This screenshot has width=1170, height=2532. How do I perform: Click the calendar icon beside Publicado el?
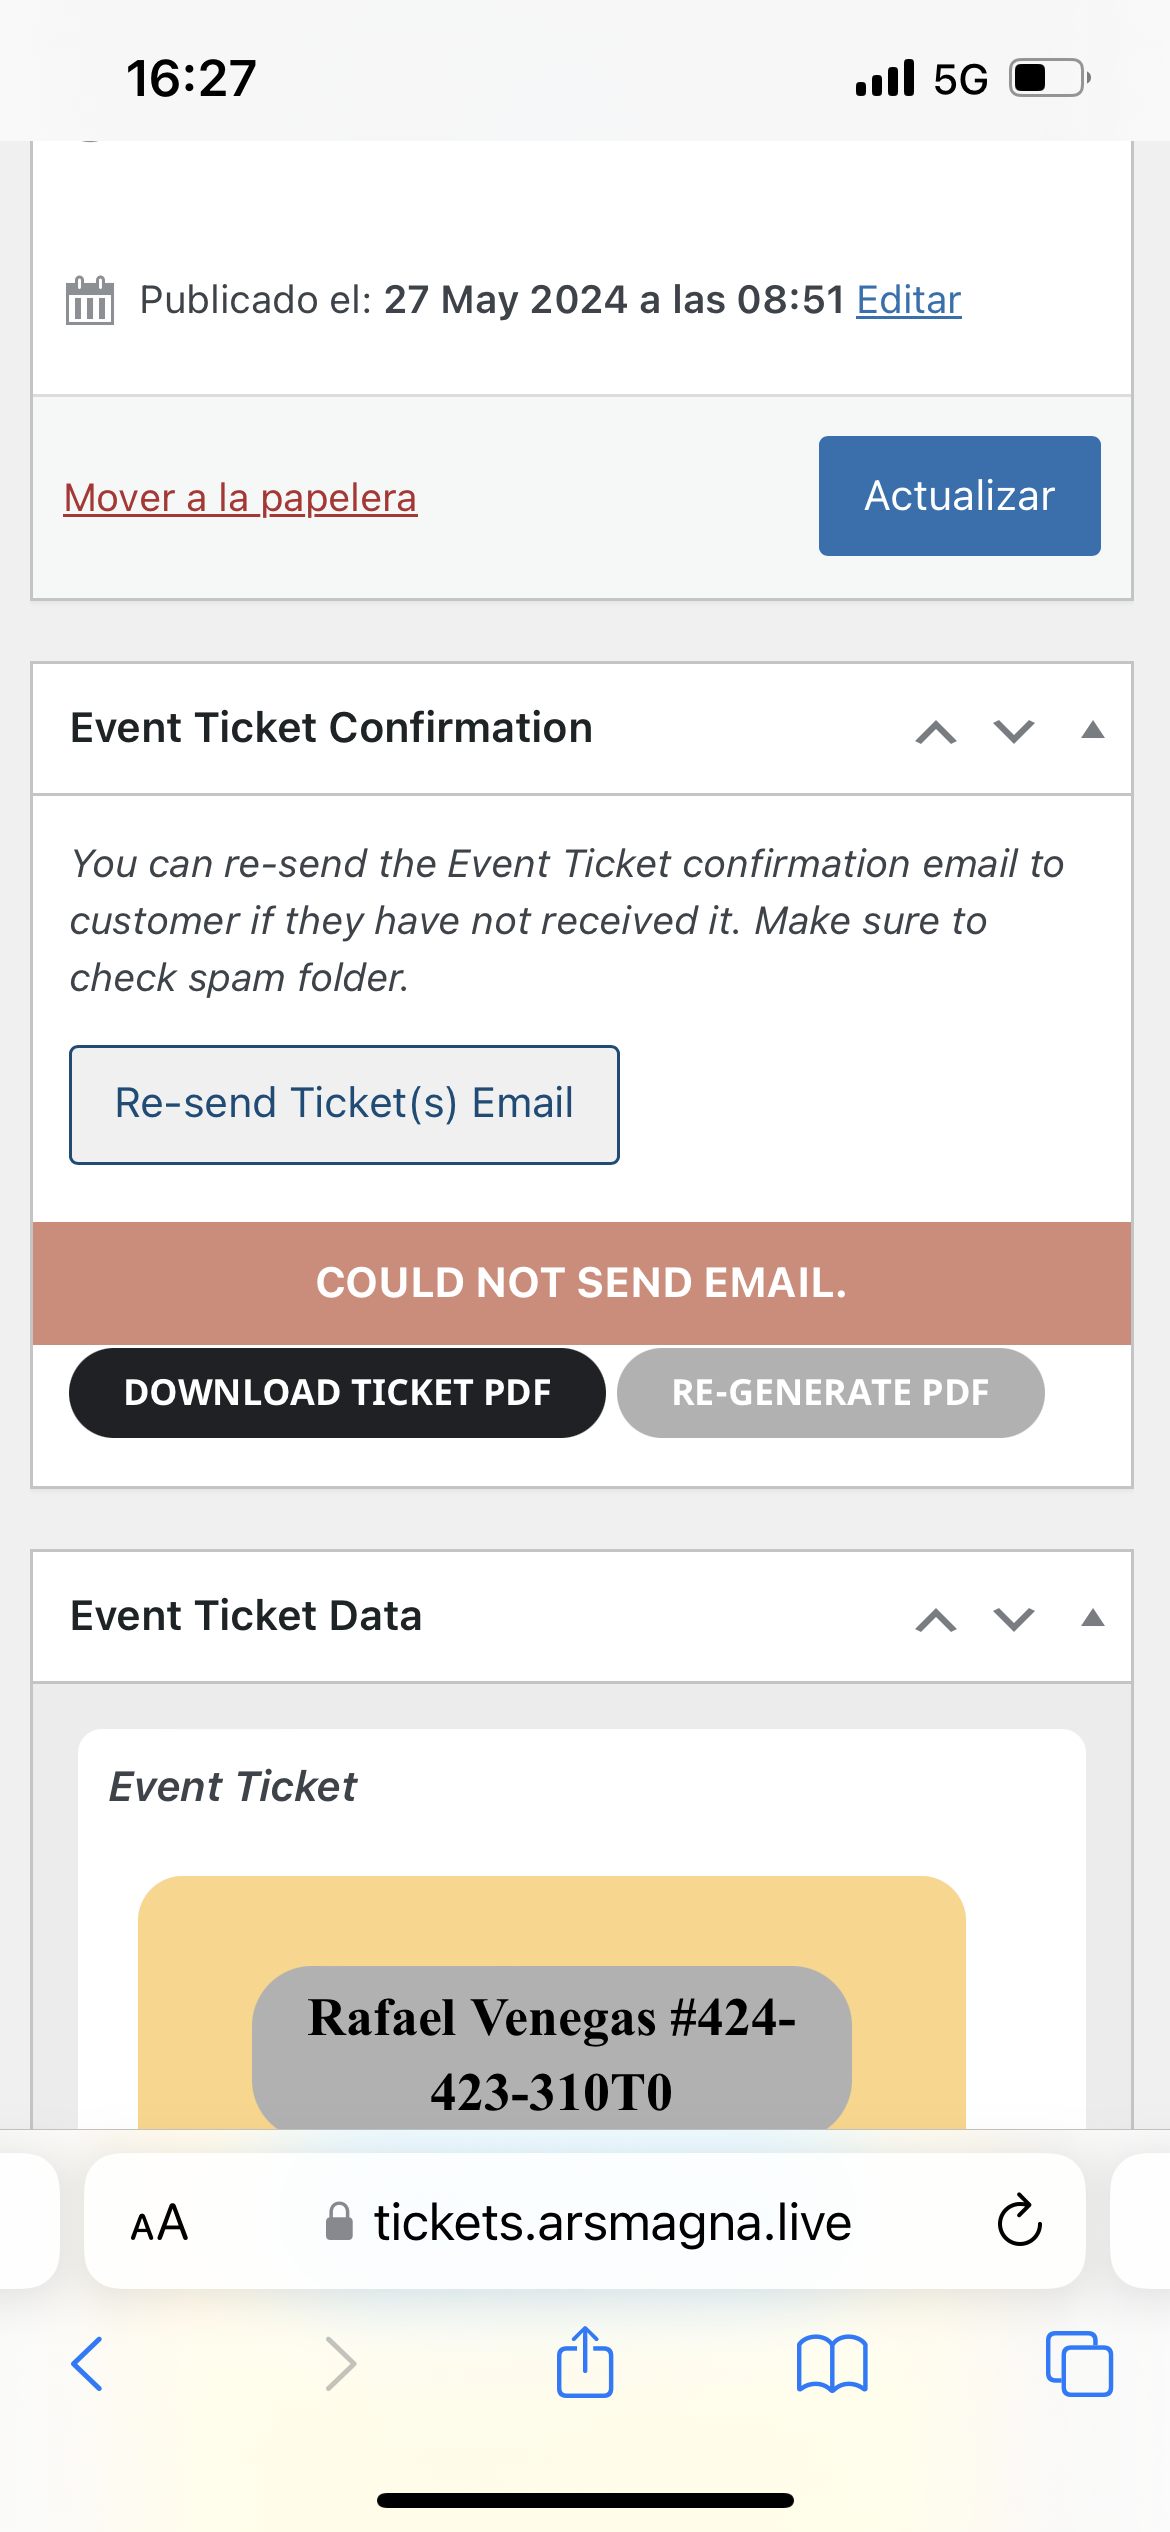(90, 300)
